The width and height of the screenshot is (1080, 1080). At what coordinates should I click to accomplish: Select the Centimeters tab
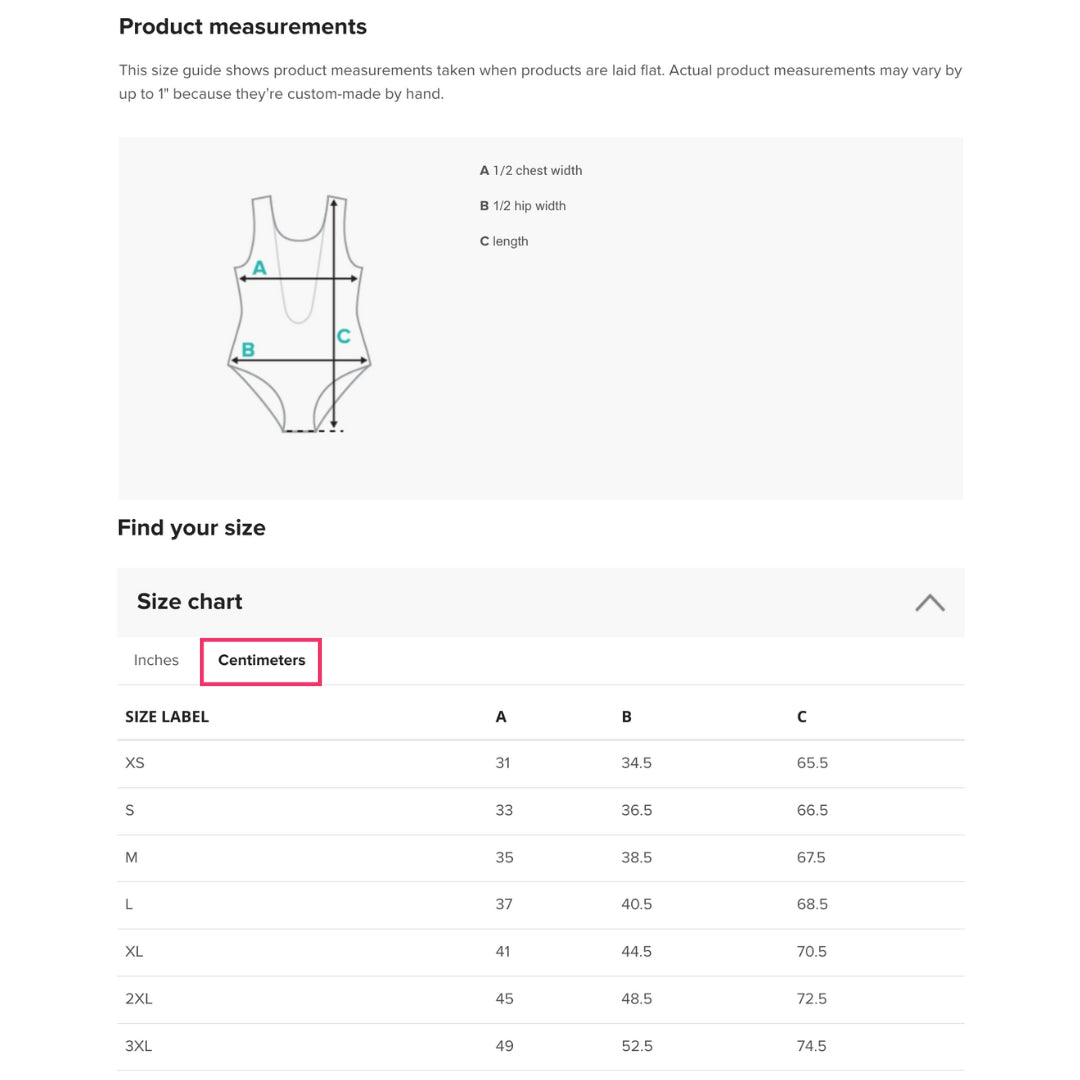[x=261, y=660]
